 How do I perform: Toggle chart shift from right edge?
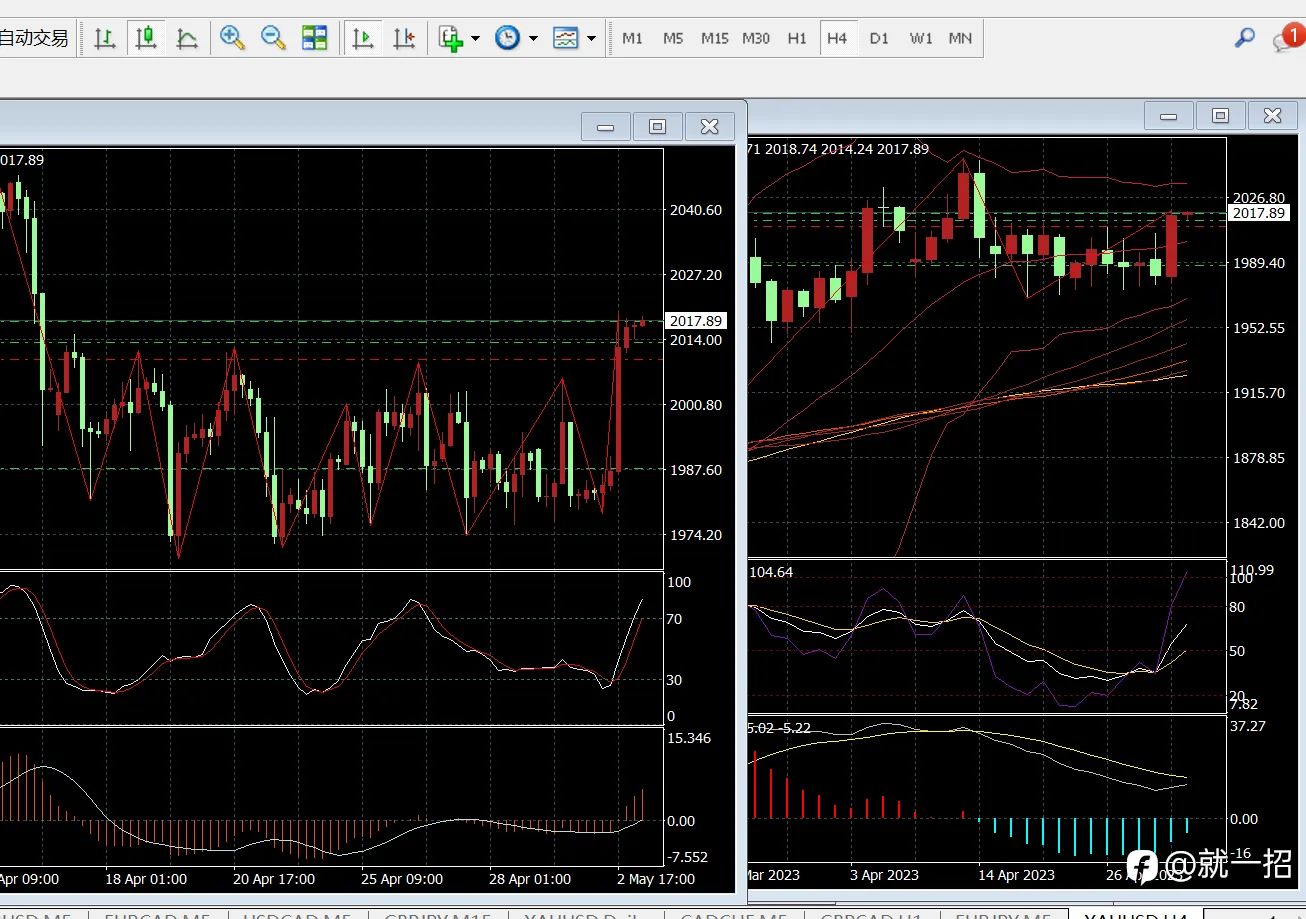pos(404,38)
